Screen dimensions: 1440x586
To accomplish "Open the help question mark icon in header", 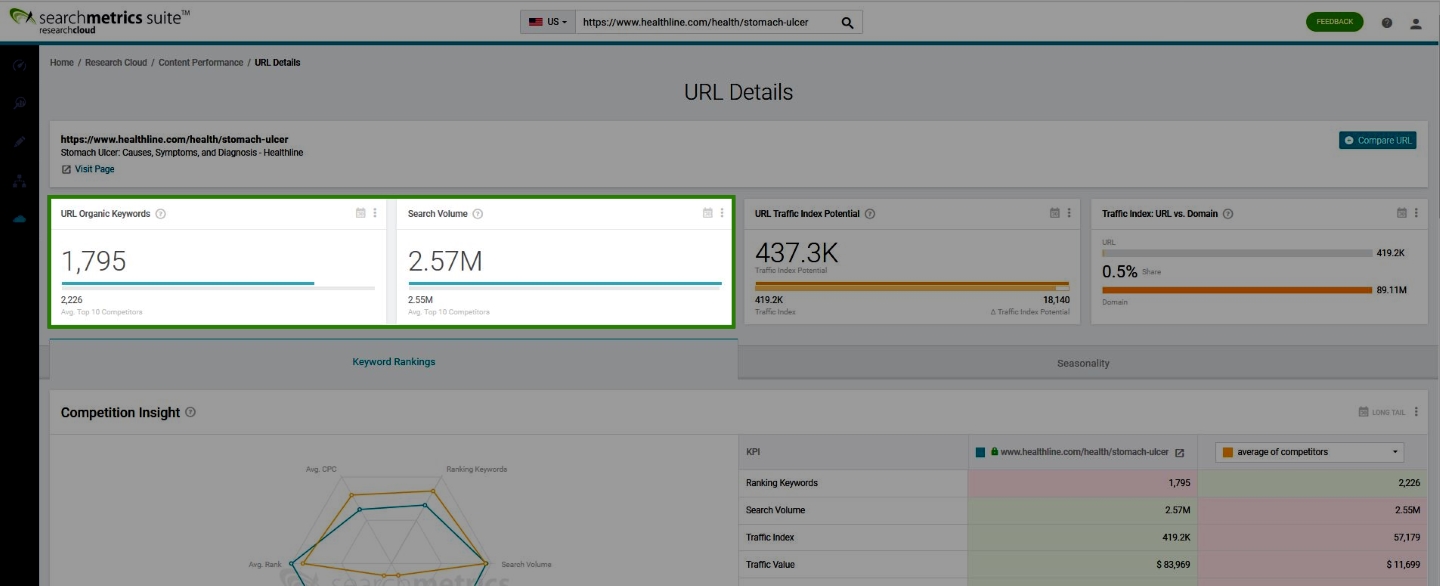I will [x=1387, y=23].
